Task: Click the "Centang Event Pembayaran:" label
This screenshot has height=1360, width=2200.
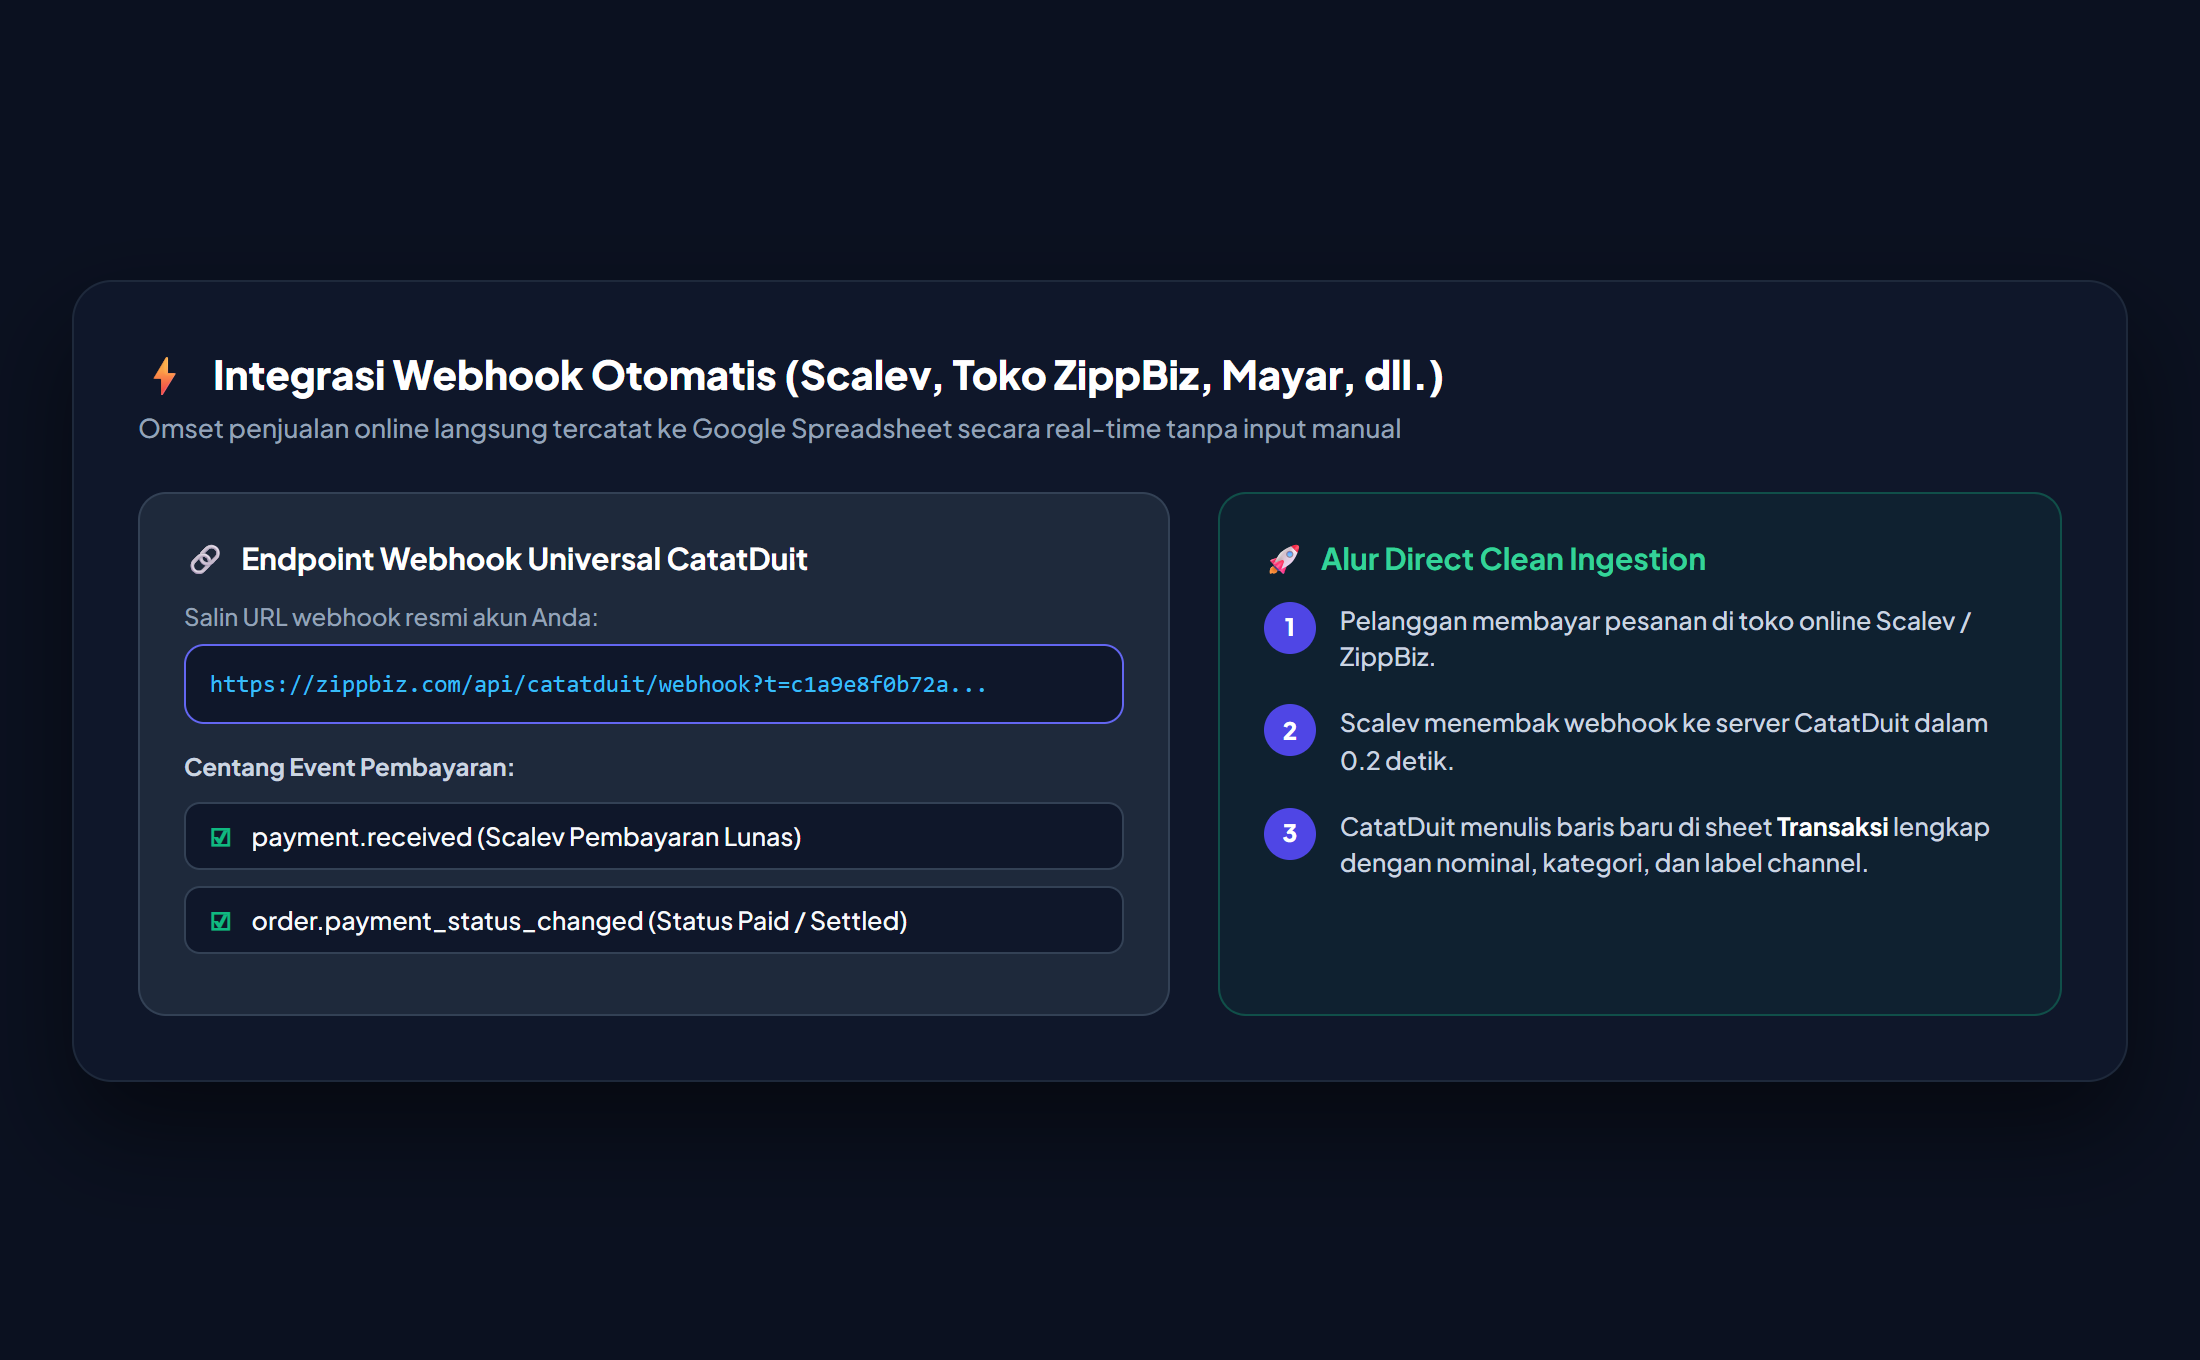Action: tap(349, 767)
